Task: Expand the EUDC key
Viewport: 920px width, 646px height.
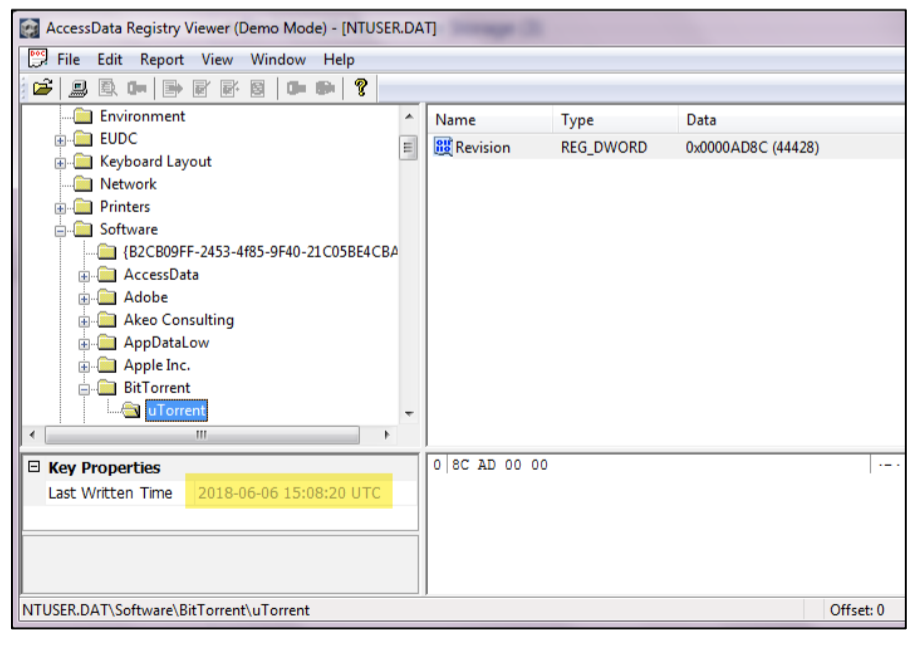Action: (60, 140)
